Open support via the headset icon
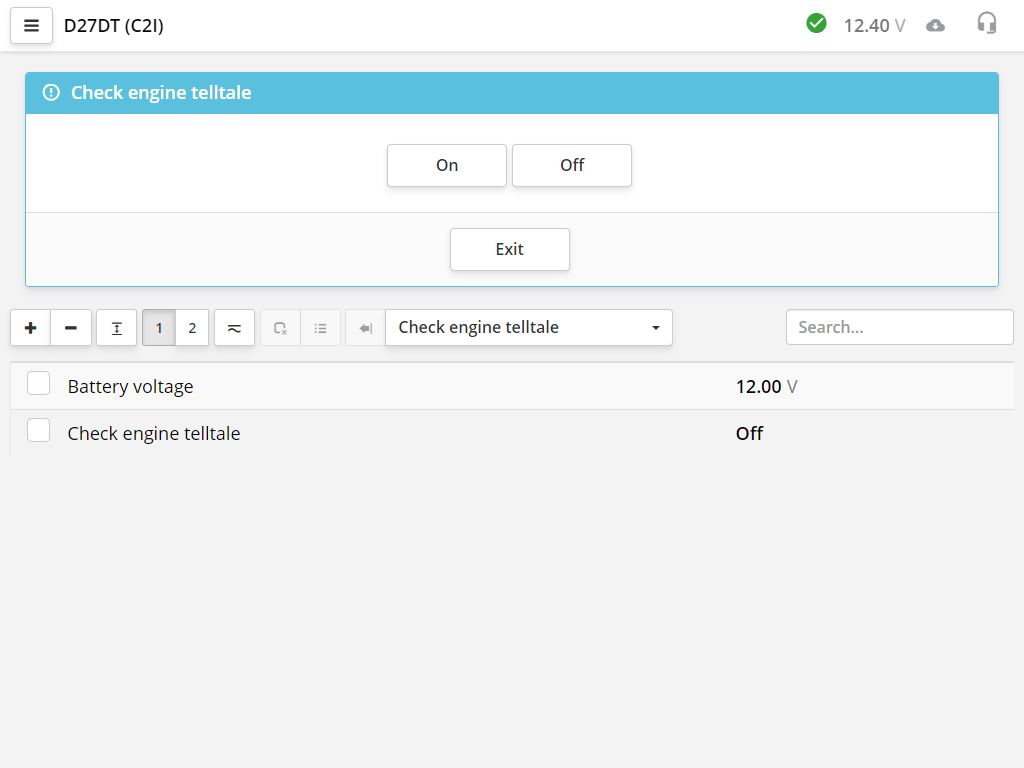Screen dimensions: 1024x768 pos(987,24)
